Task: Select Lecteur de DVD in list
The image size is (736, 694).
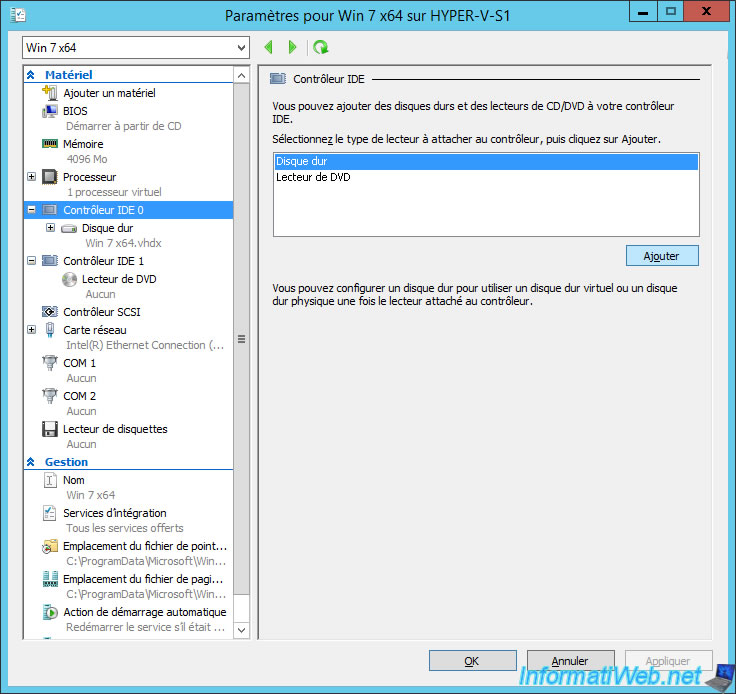Action: click(x=313, y=177)
